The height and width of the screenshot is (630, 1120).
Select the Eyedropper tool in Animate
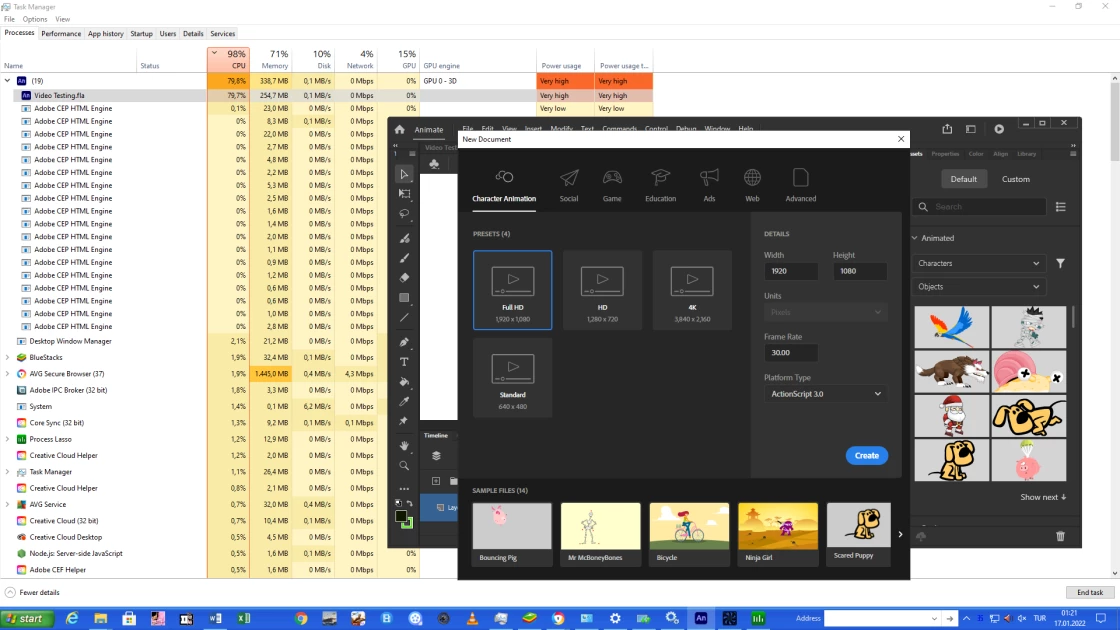point(404,401)
